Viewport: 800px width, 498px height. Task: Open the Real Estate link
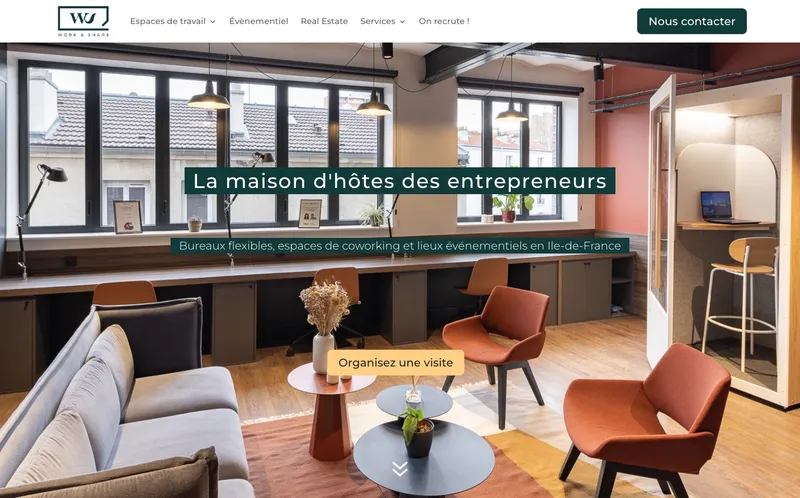coord(324,21)
